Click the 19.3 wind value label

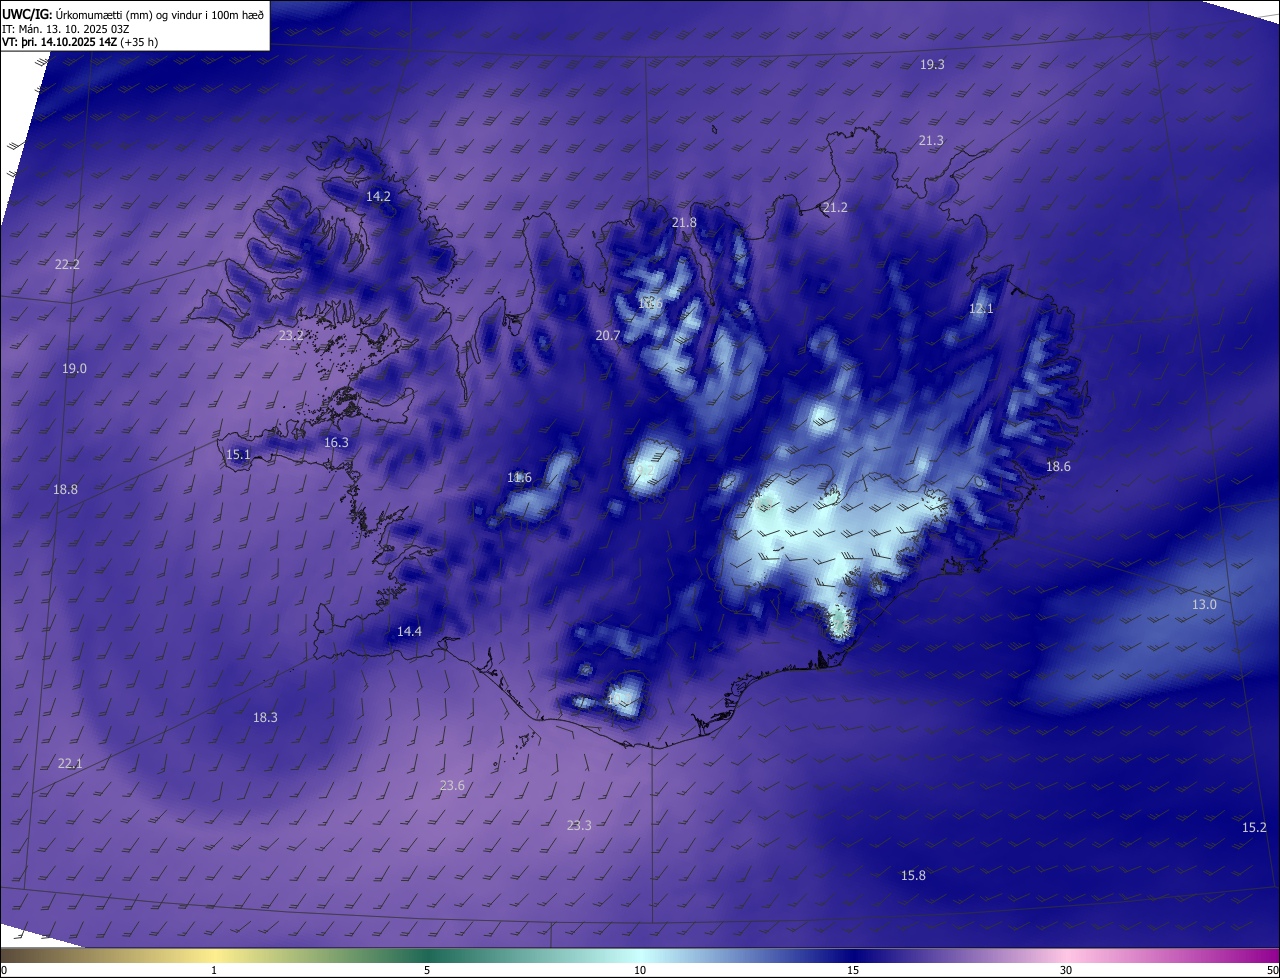click(932, 64)
